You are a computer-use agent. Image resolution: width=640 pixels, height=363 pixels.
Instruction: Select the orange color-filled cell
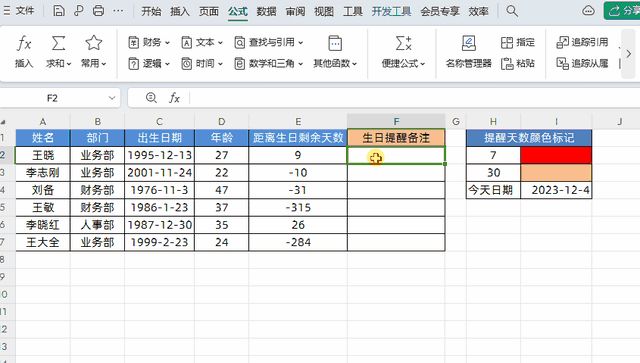point(556,173)
